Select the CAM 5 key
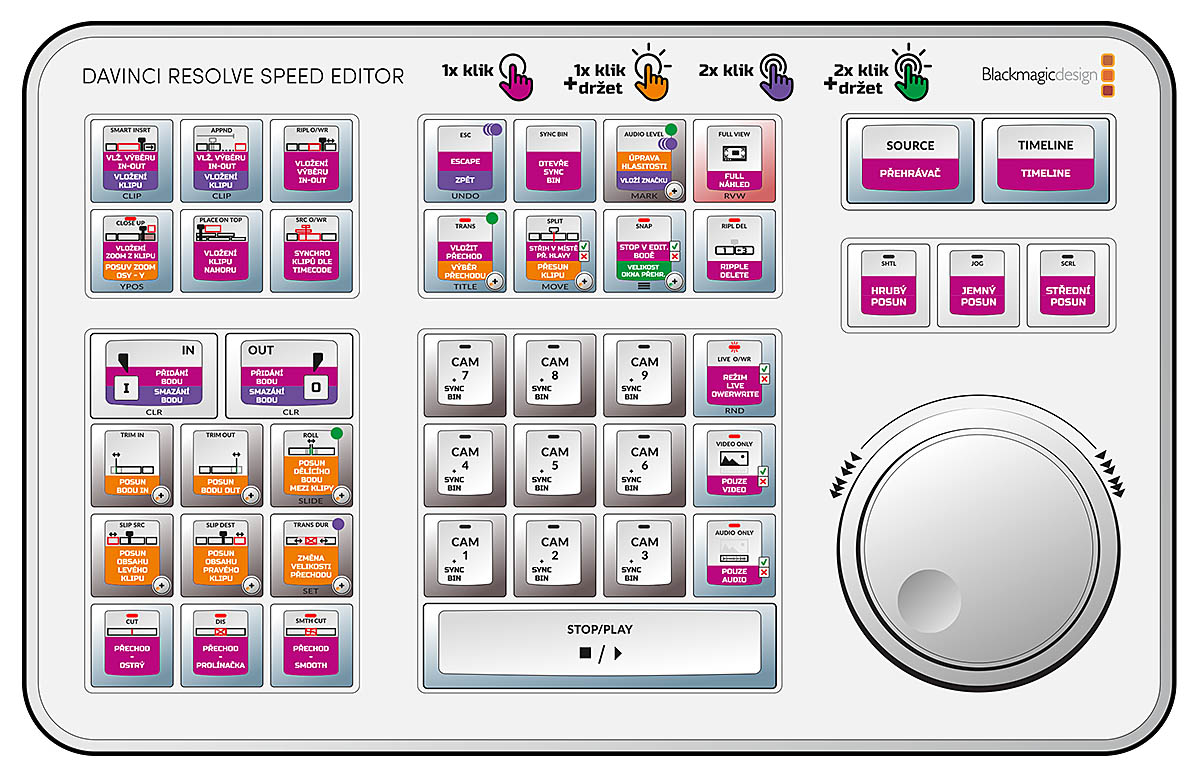Screen dimensions: 1200x777 coord(555,466)
